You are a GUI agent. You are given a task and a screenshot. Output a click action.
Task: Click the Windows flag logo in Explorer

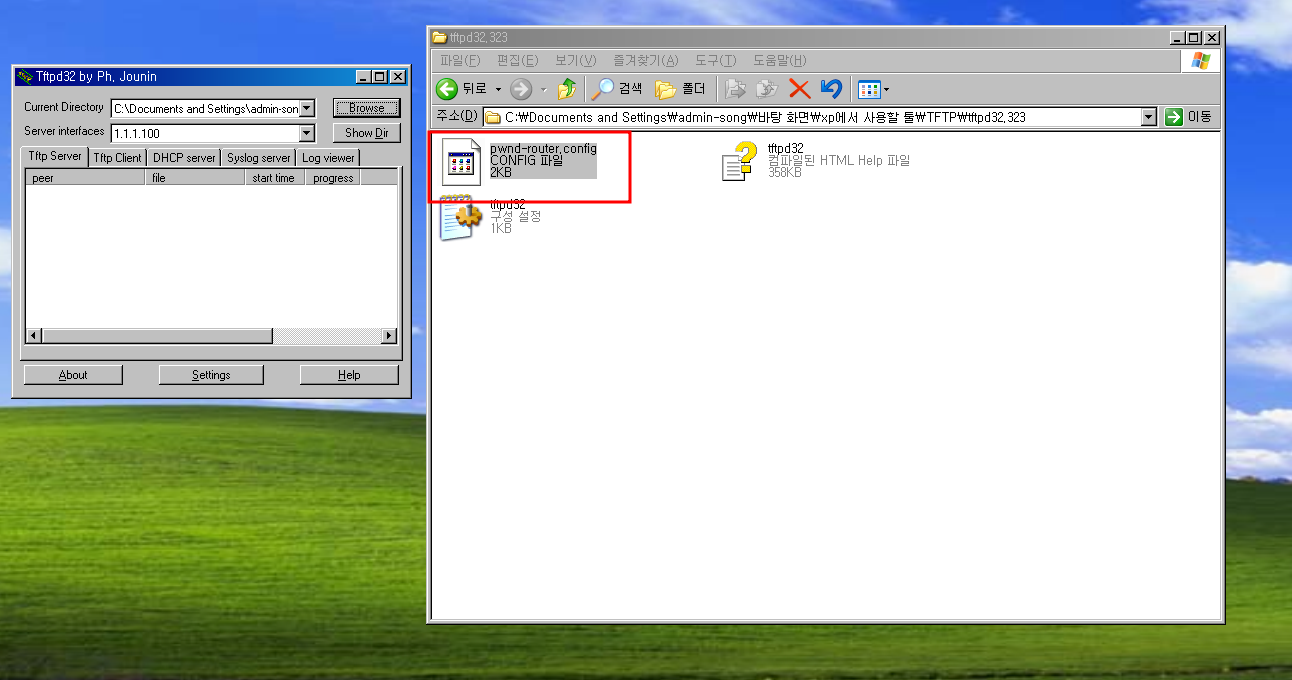coord(1200,61)
